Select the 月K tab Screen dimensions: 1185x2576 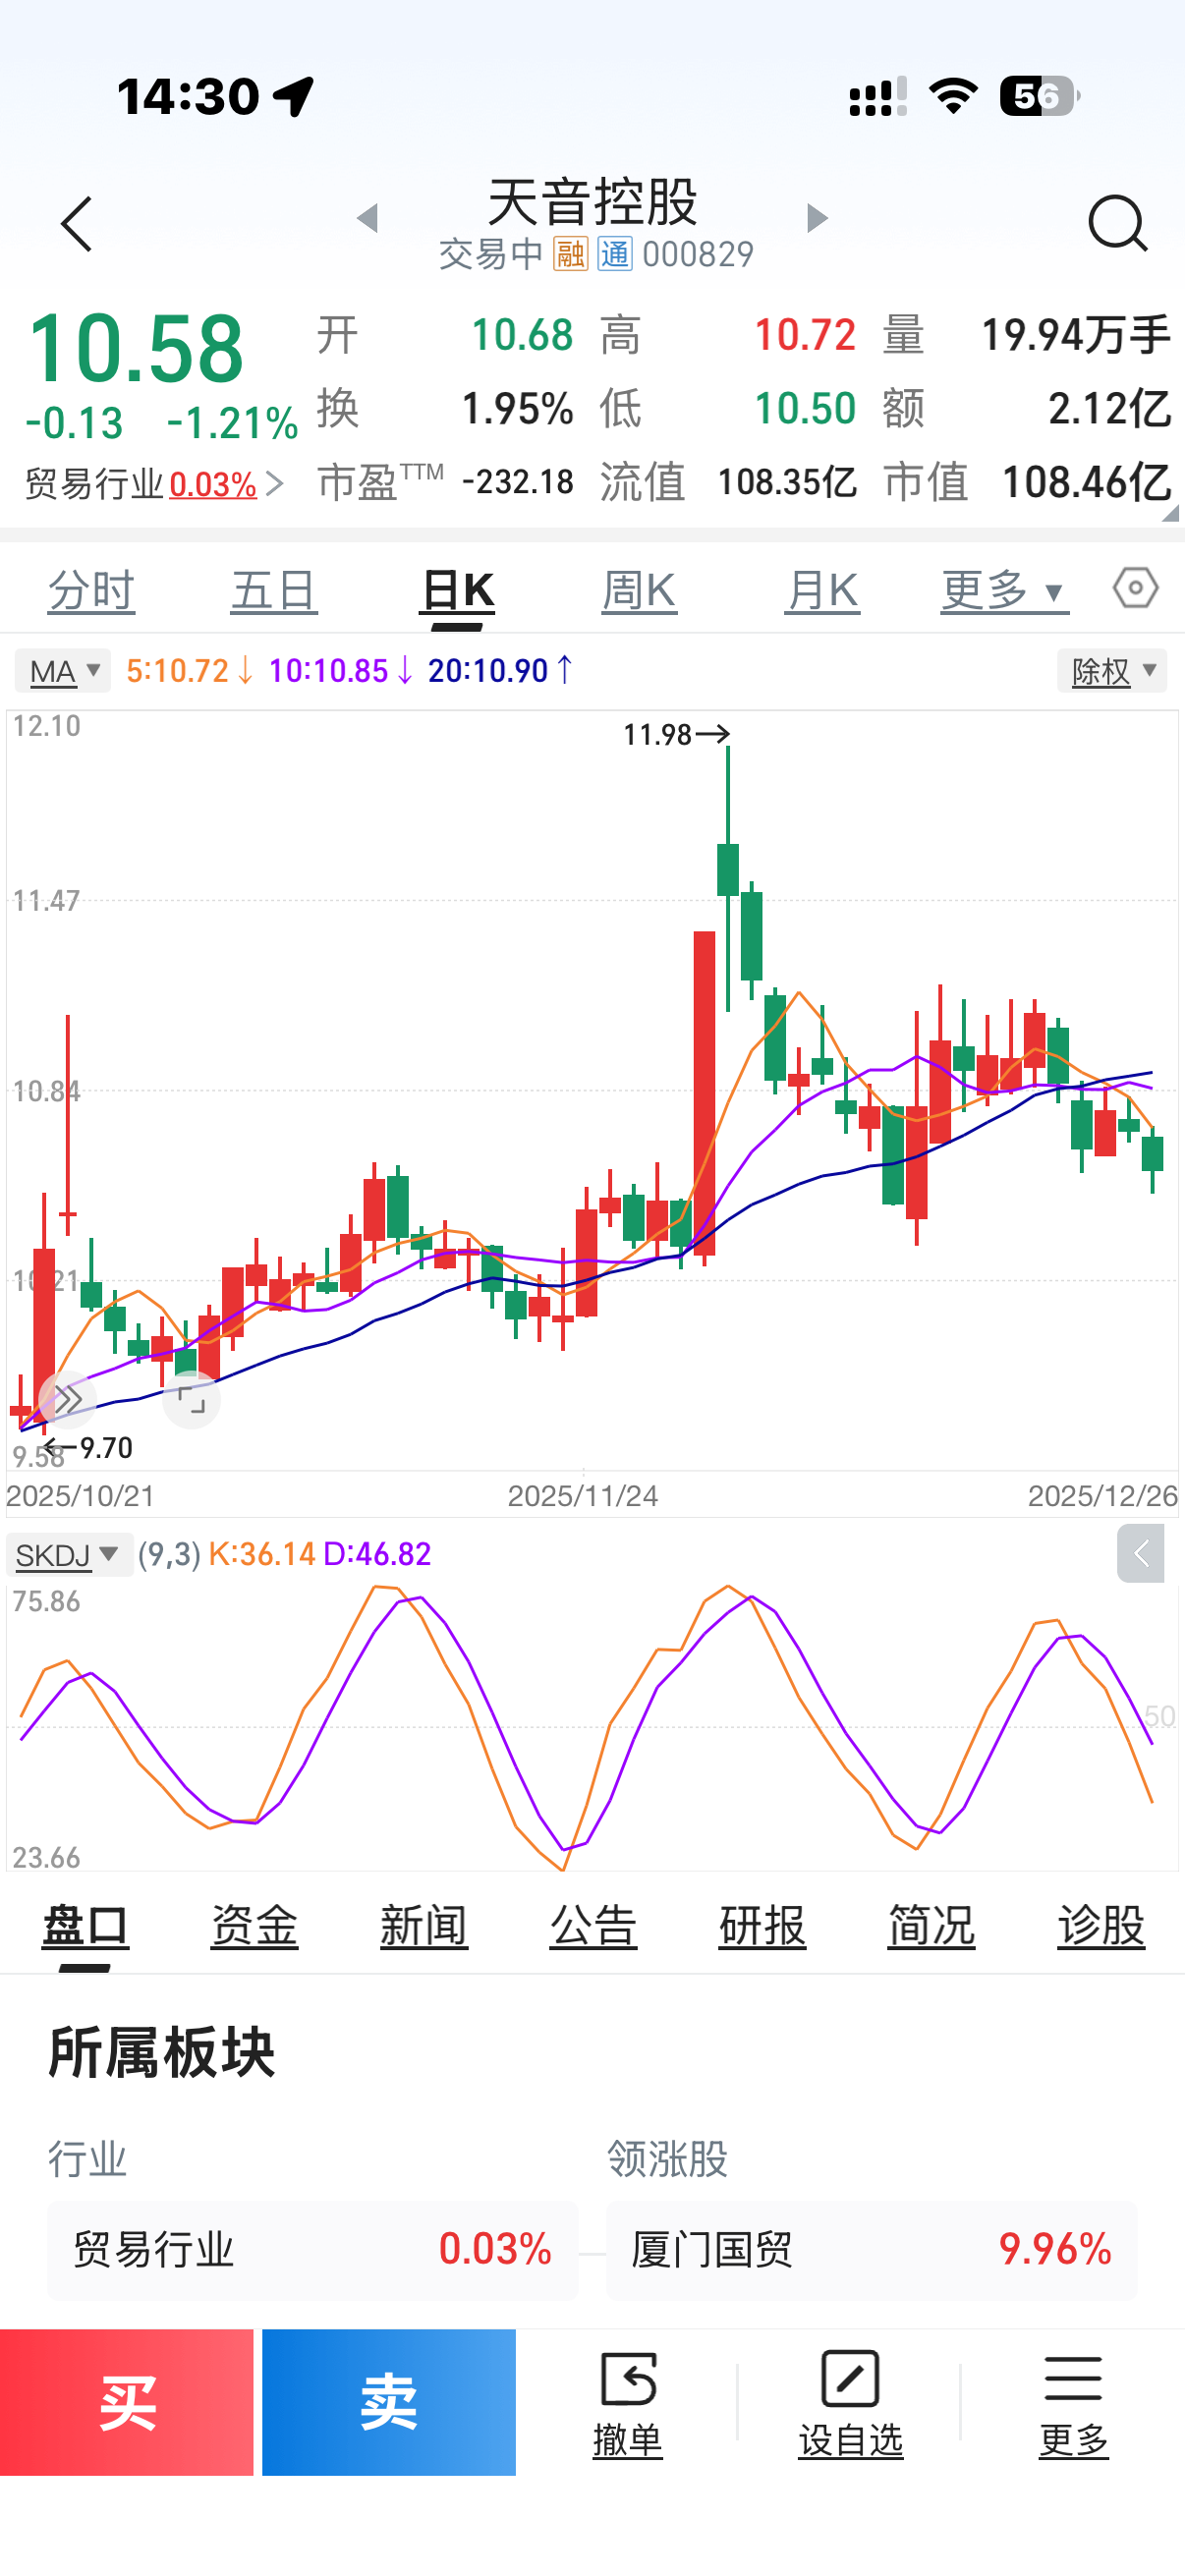822,591
